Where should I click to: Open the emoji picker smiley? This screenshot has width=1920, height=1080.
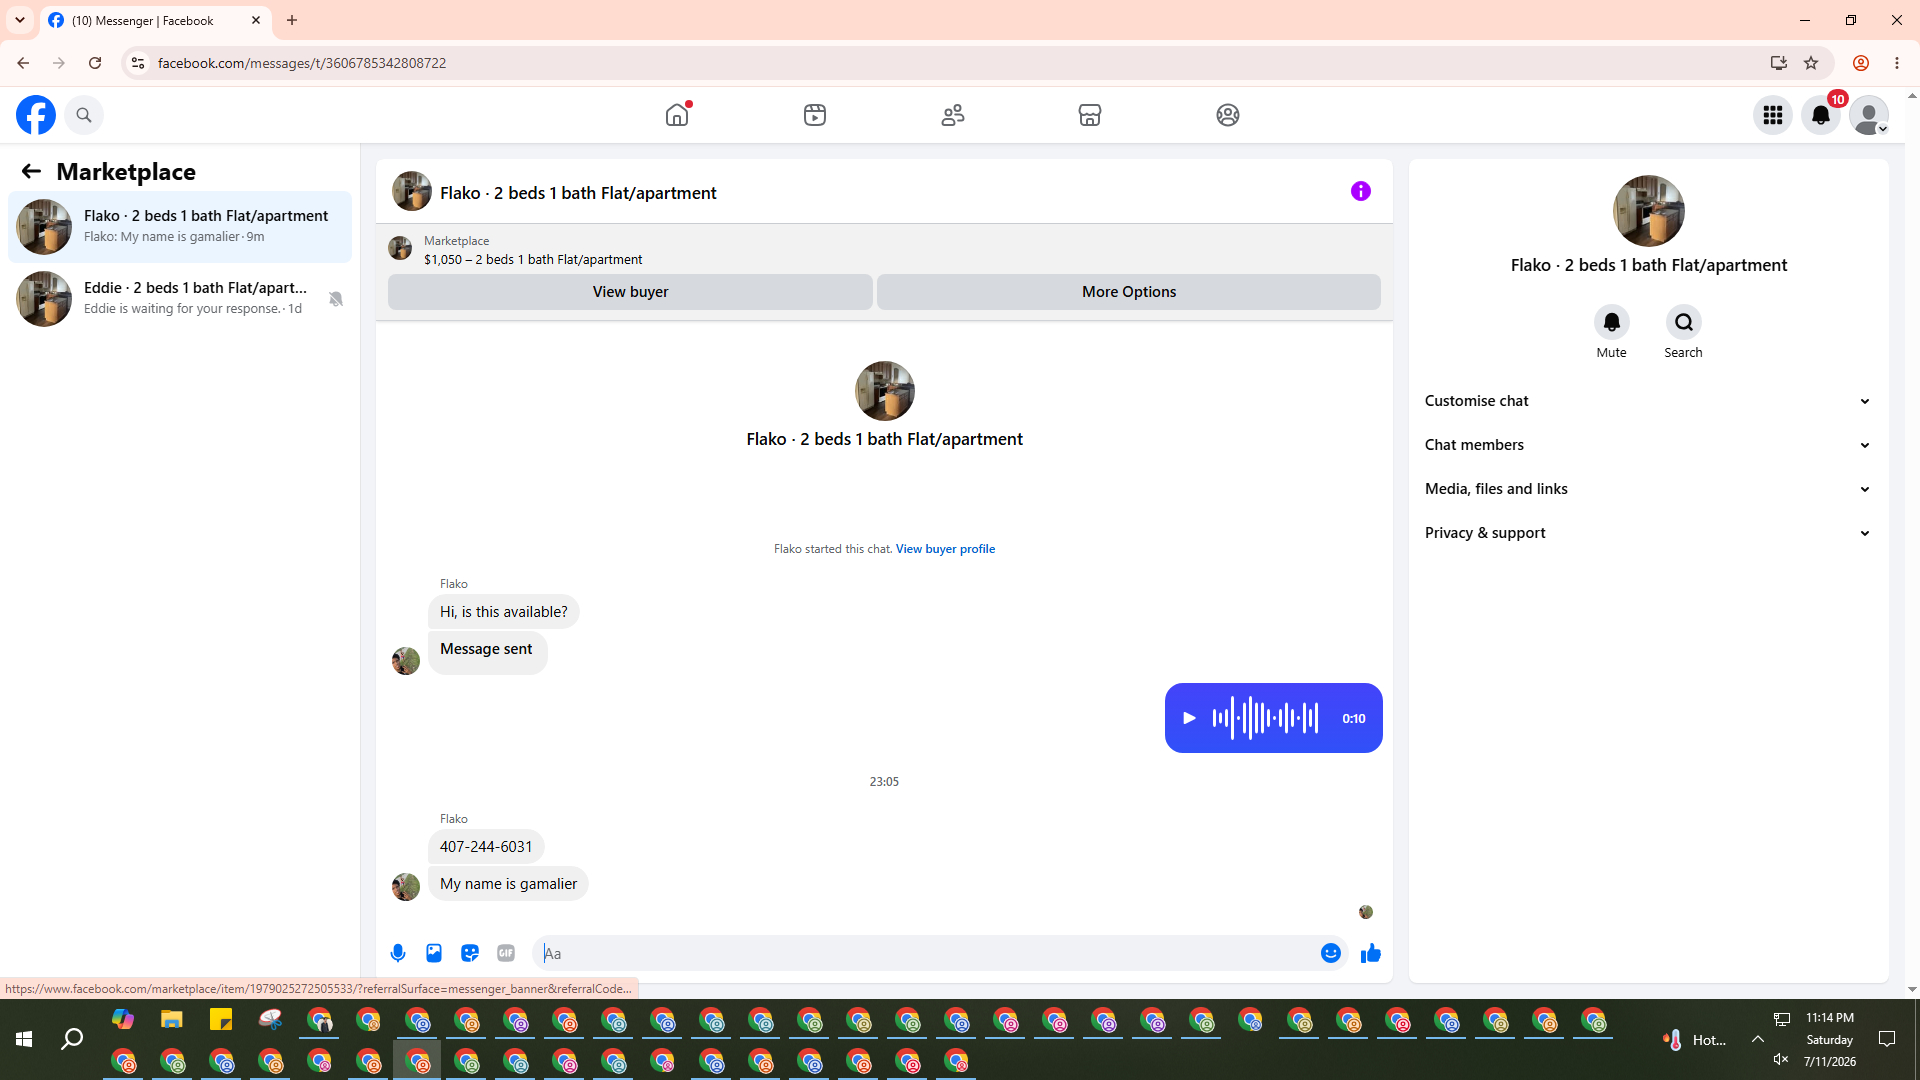pyautogui.click(x=1331, y=954)
